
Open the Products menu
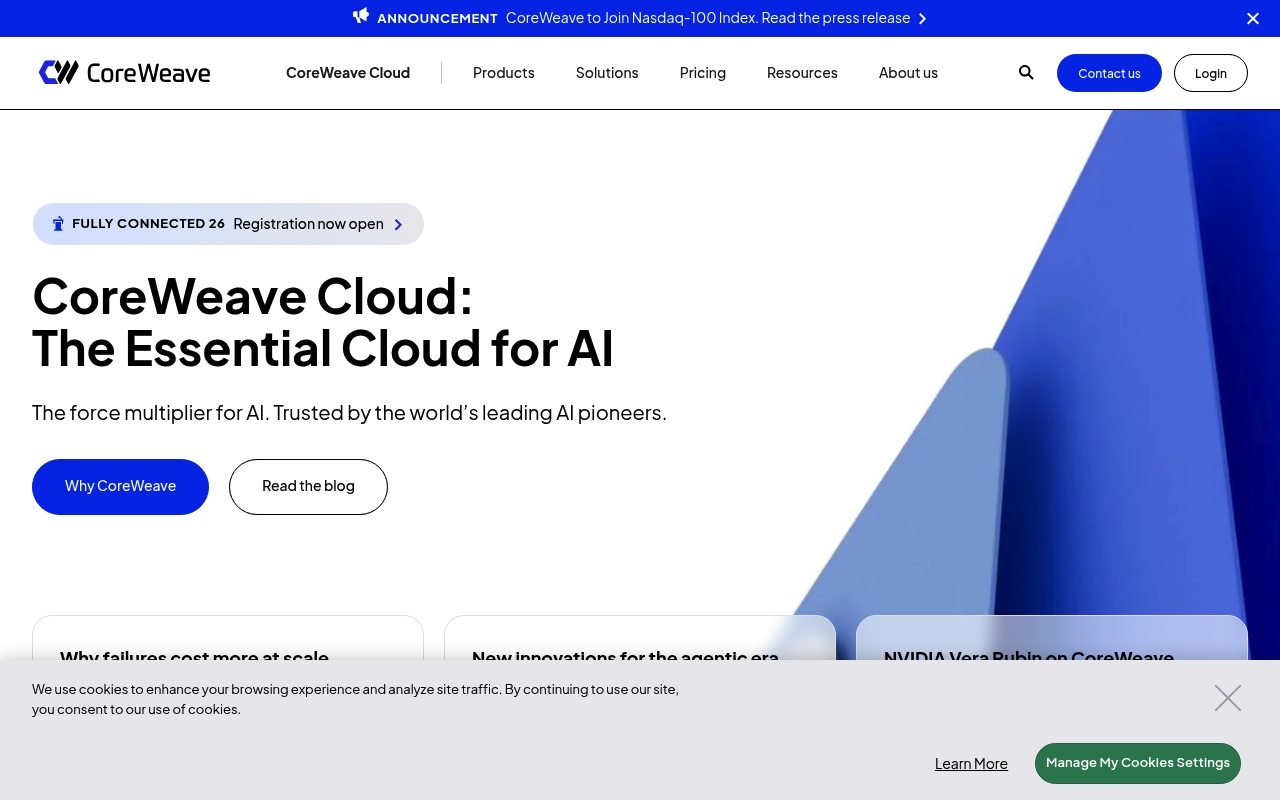click(x=504, y=73)
